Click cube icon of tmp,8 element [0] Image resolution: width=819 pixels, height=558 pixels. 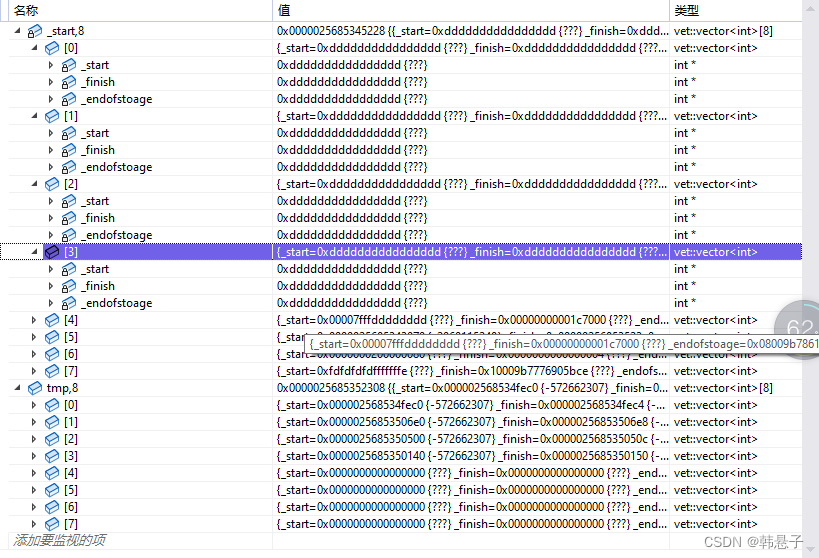[x=52, y=405]
